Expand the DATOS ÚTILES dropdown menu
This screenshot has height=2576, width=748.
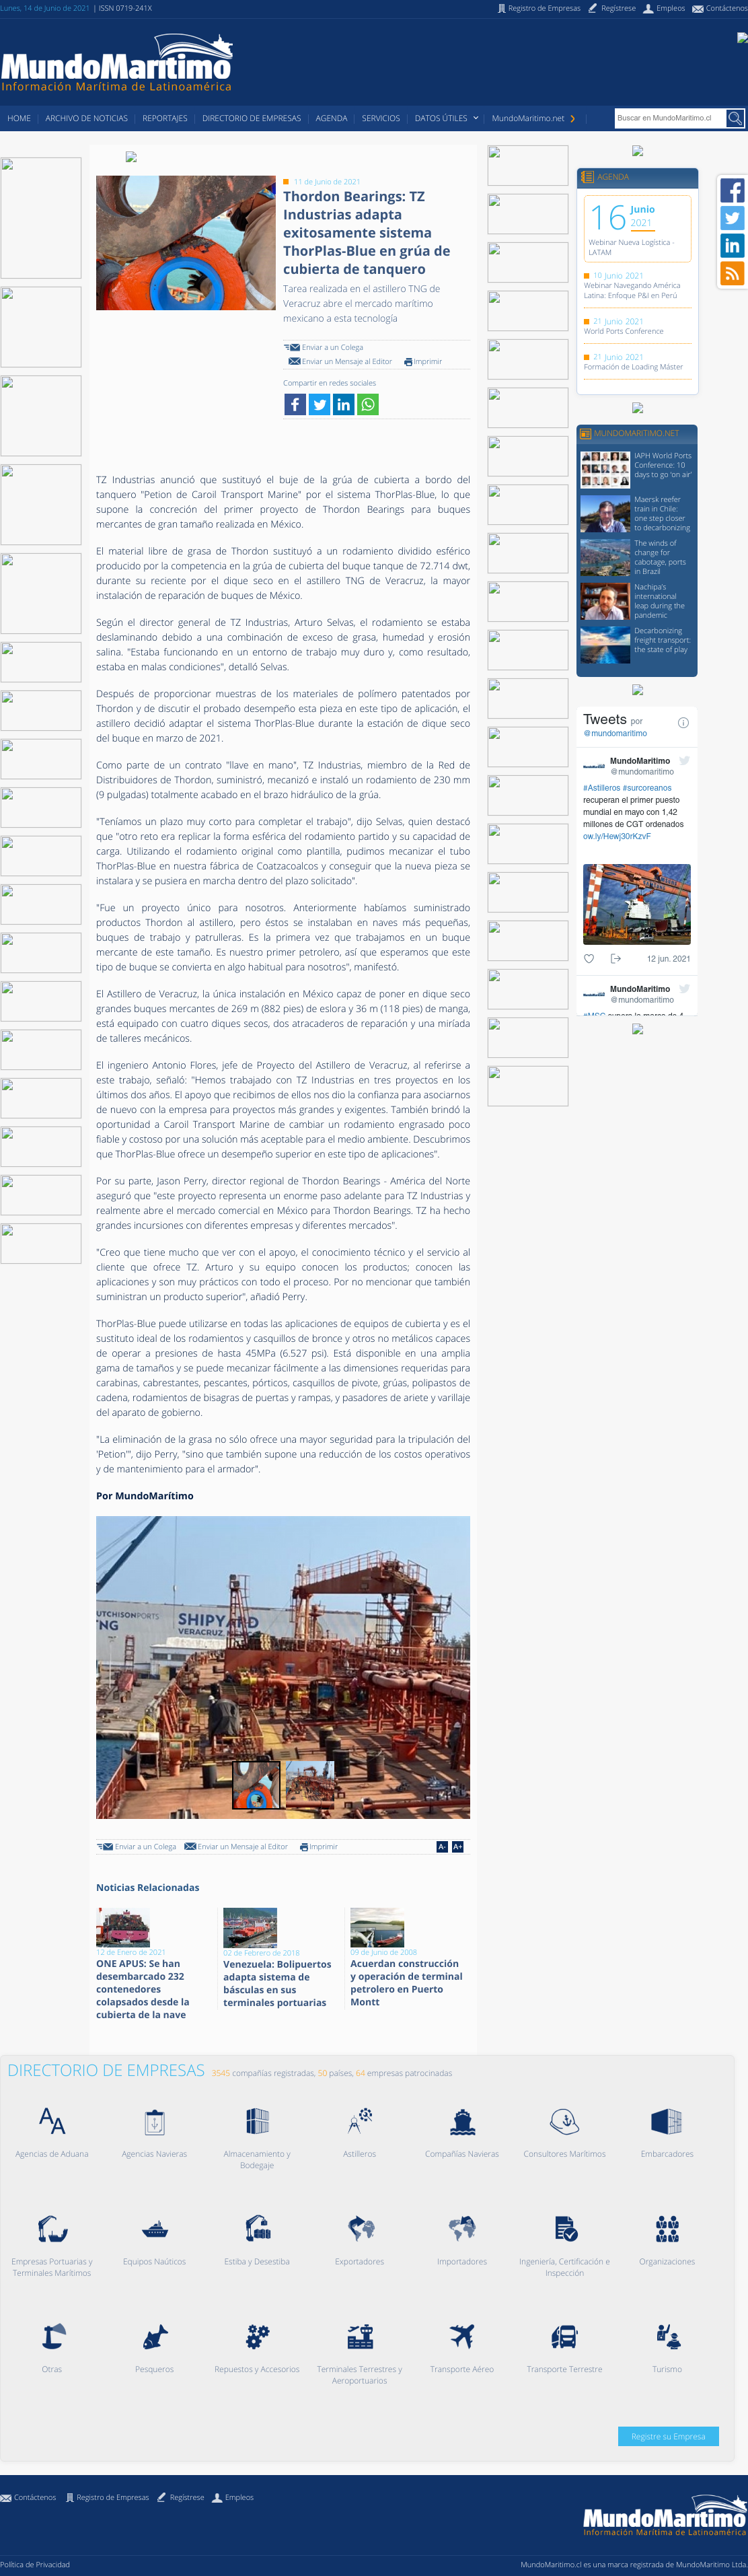[447, 118]
